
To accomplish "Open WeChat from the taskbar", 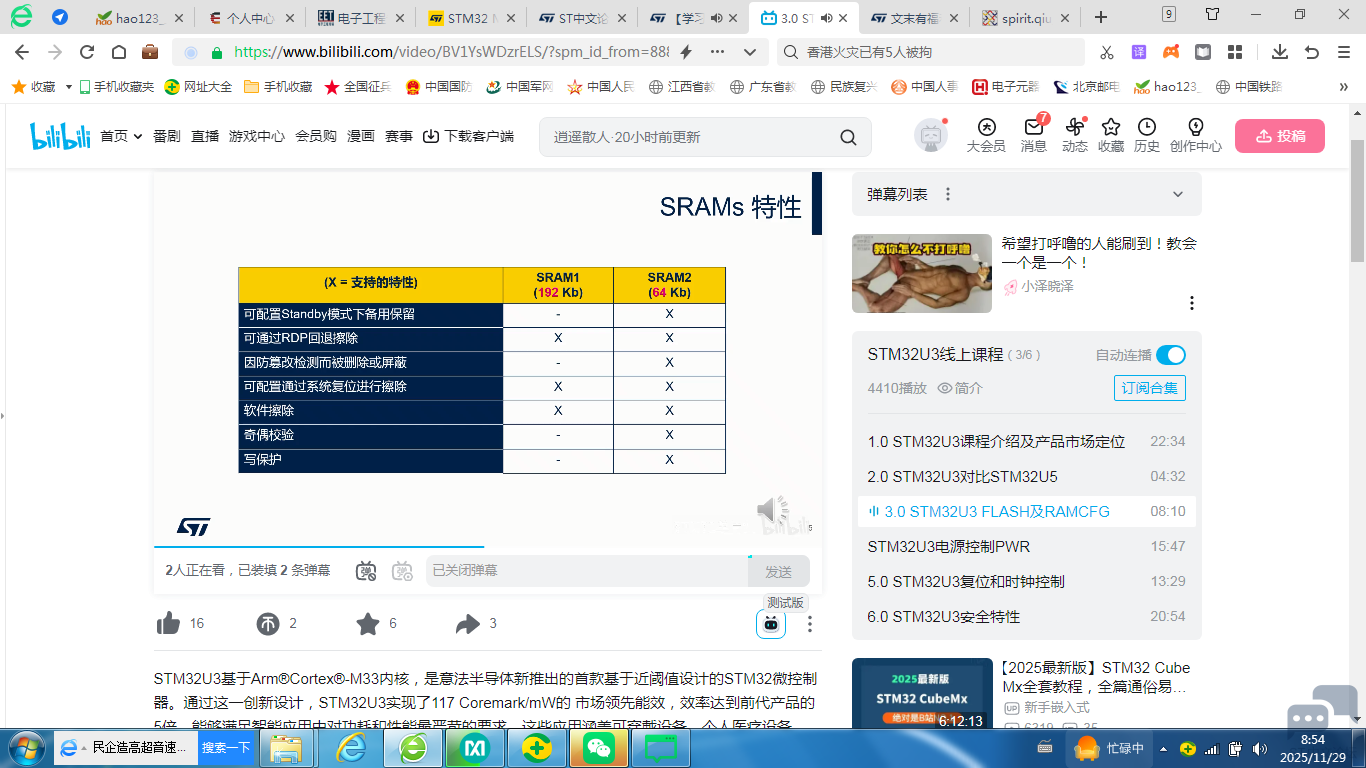I will [x=599, y=748].
